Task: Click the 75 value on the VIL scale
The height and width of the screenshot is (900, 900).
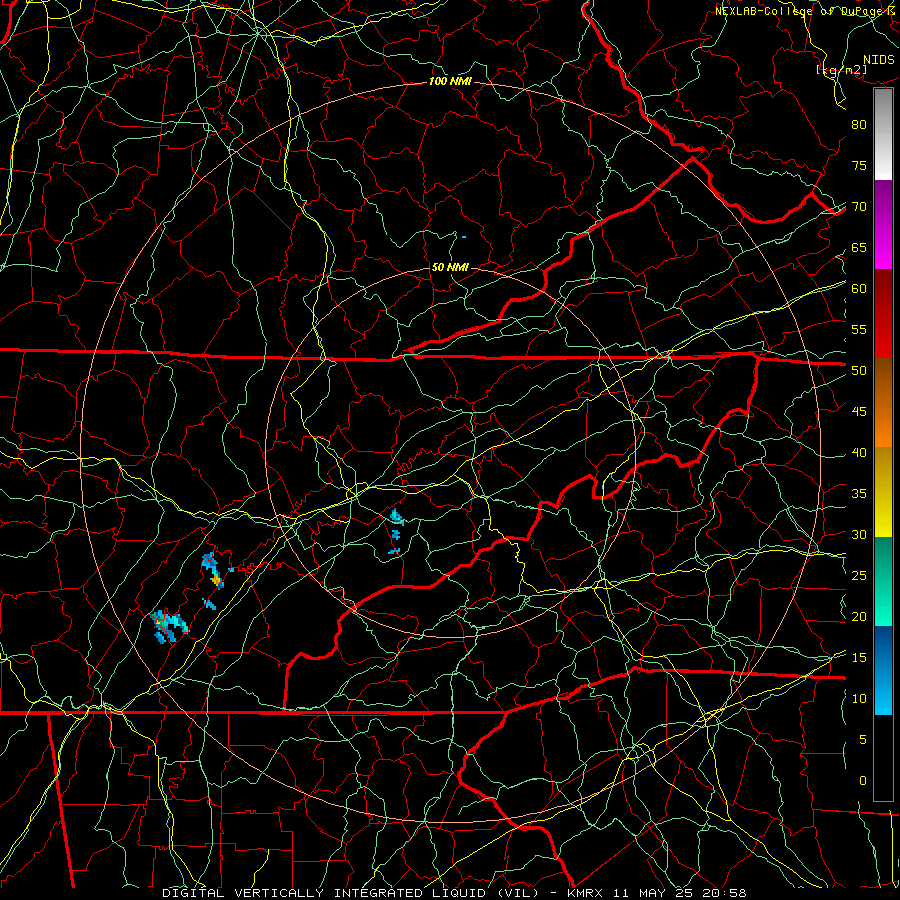Action: [859, 166]
